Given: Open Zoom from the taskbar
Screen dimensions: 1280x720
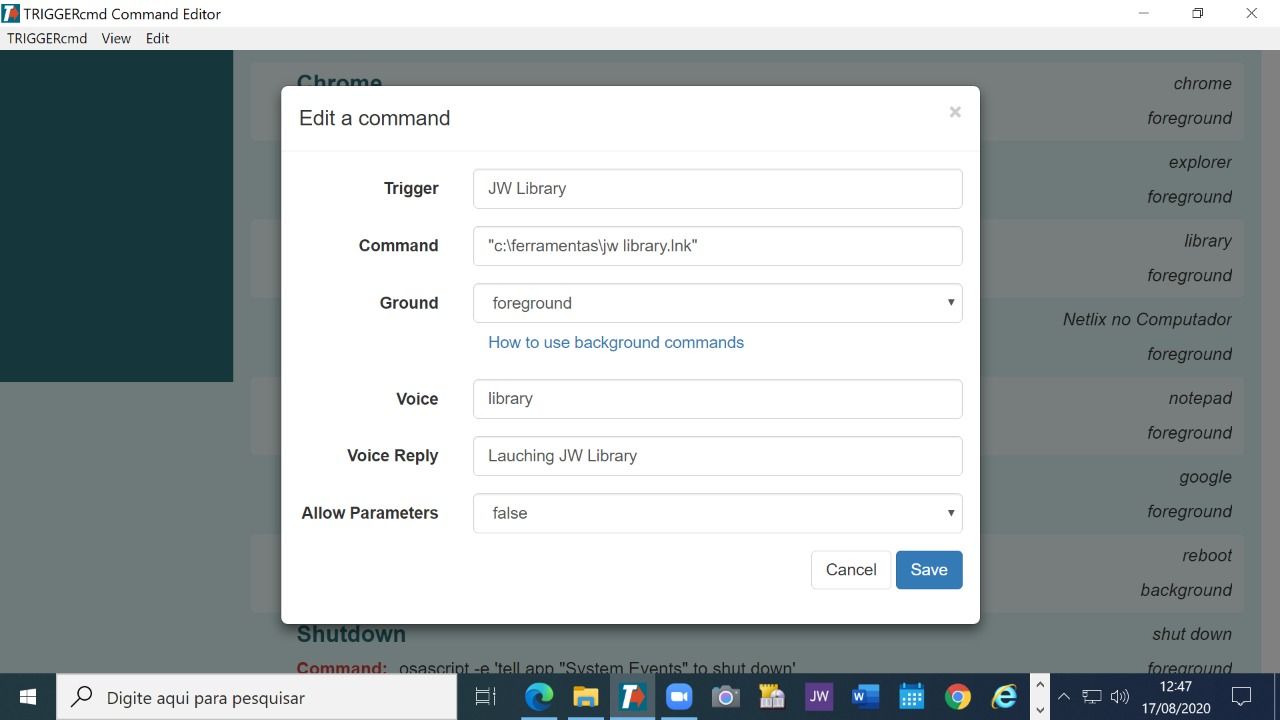Looking at the screenshot, I should point(679,697).
